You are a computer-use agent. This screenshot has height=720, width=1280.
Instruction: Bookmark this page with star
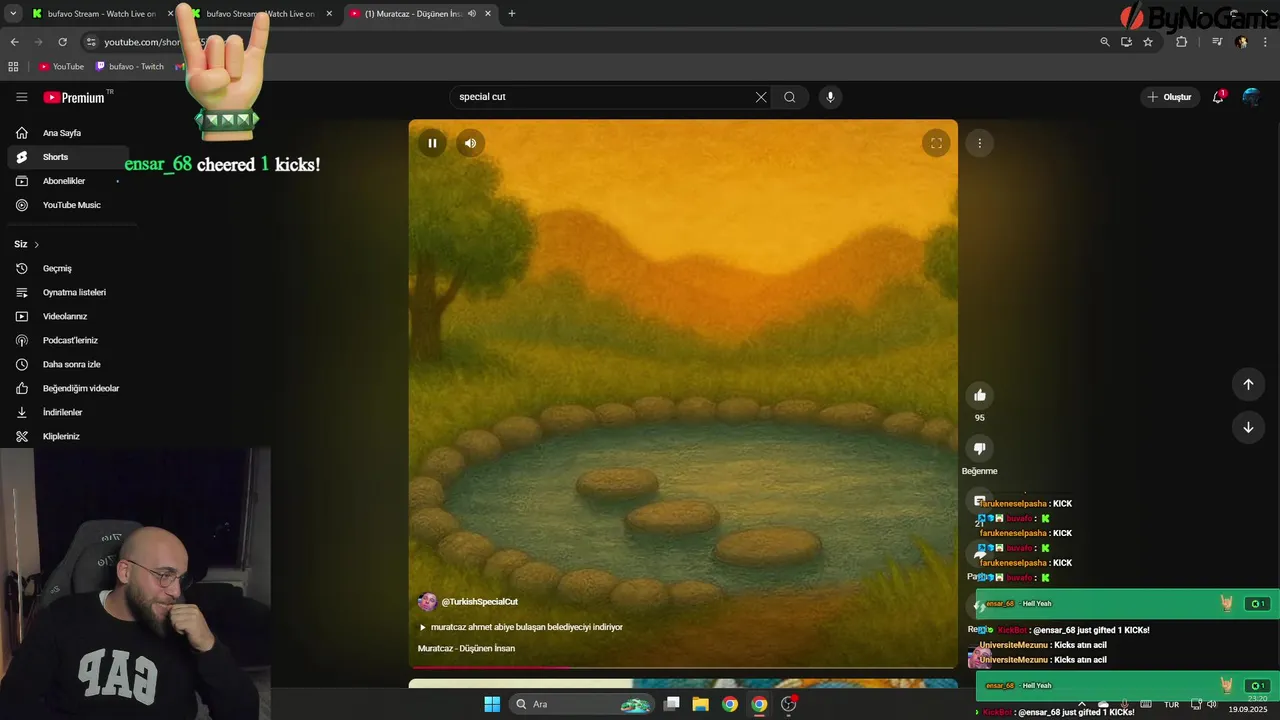(1148, 42)
